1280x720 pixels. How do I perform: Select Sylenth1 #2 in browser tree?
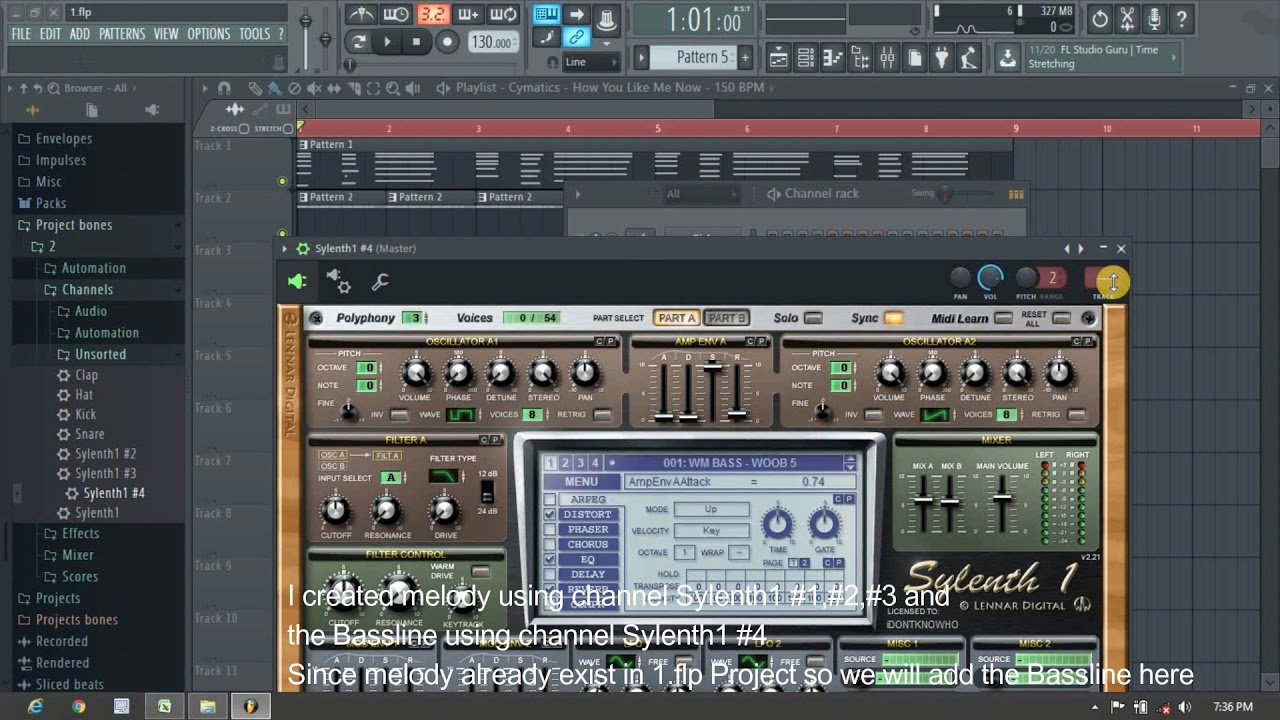pyautogui.click(x=105, y=454)
